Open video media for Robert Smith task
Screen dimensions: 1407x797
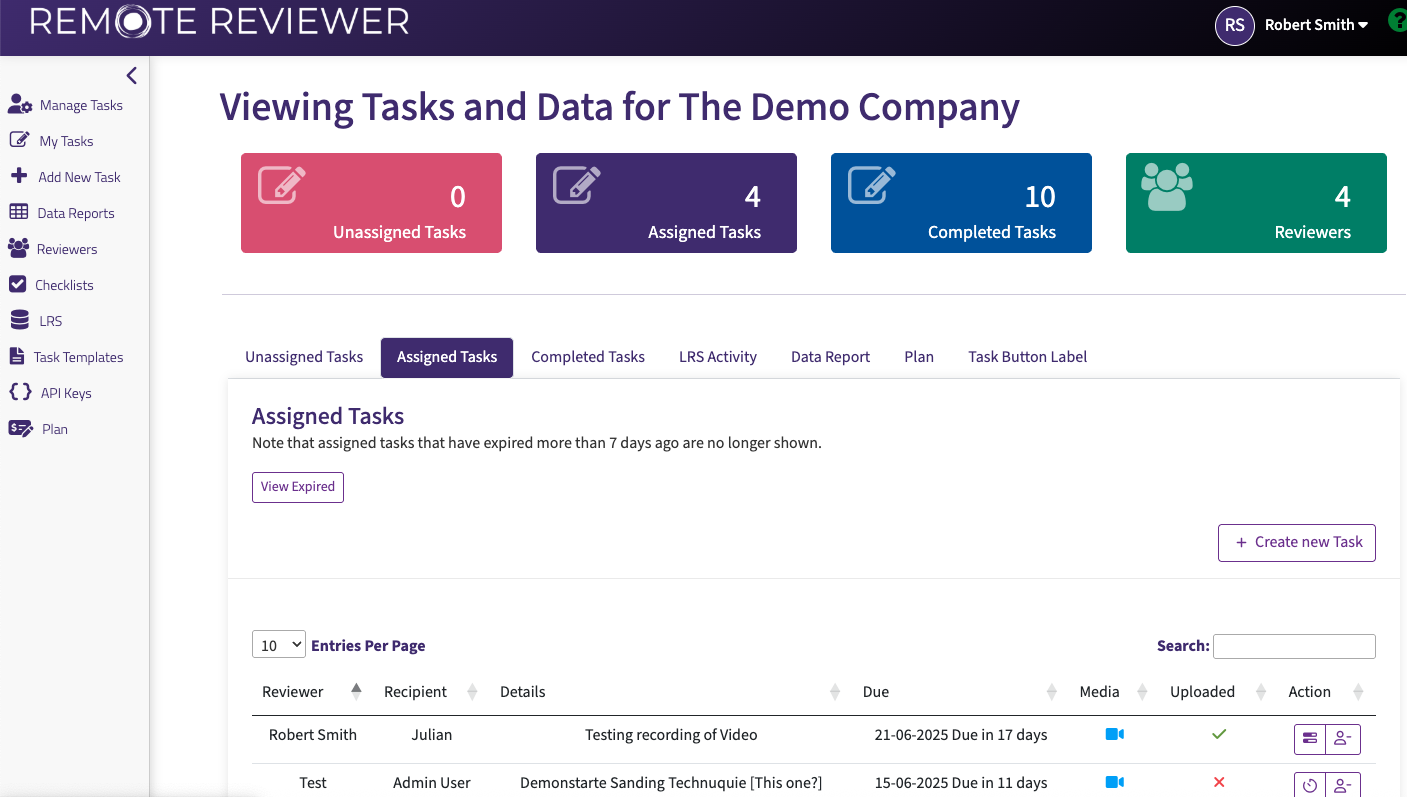pos(1114,735)
